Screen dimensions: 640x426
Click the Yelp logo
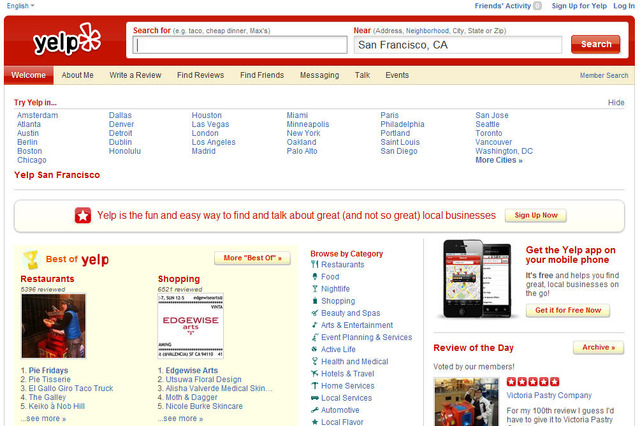point(66,41)
